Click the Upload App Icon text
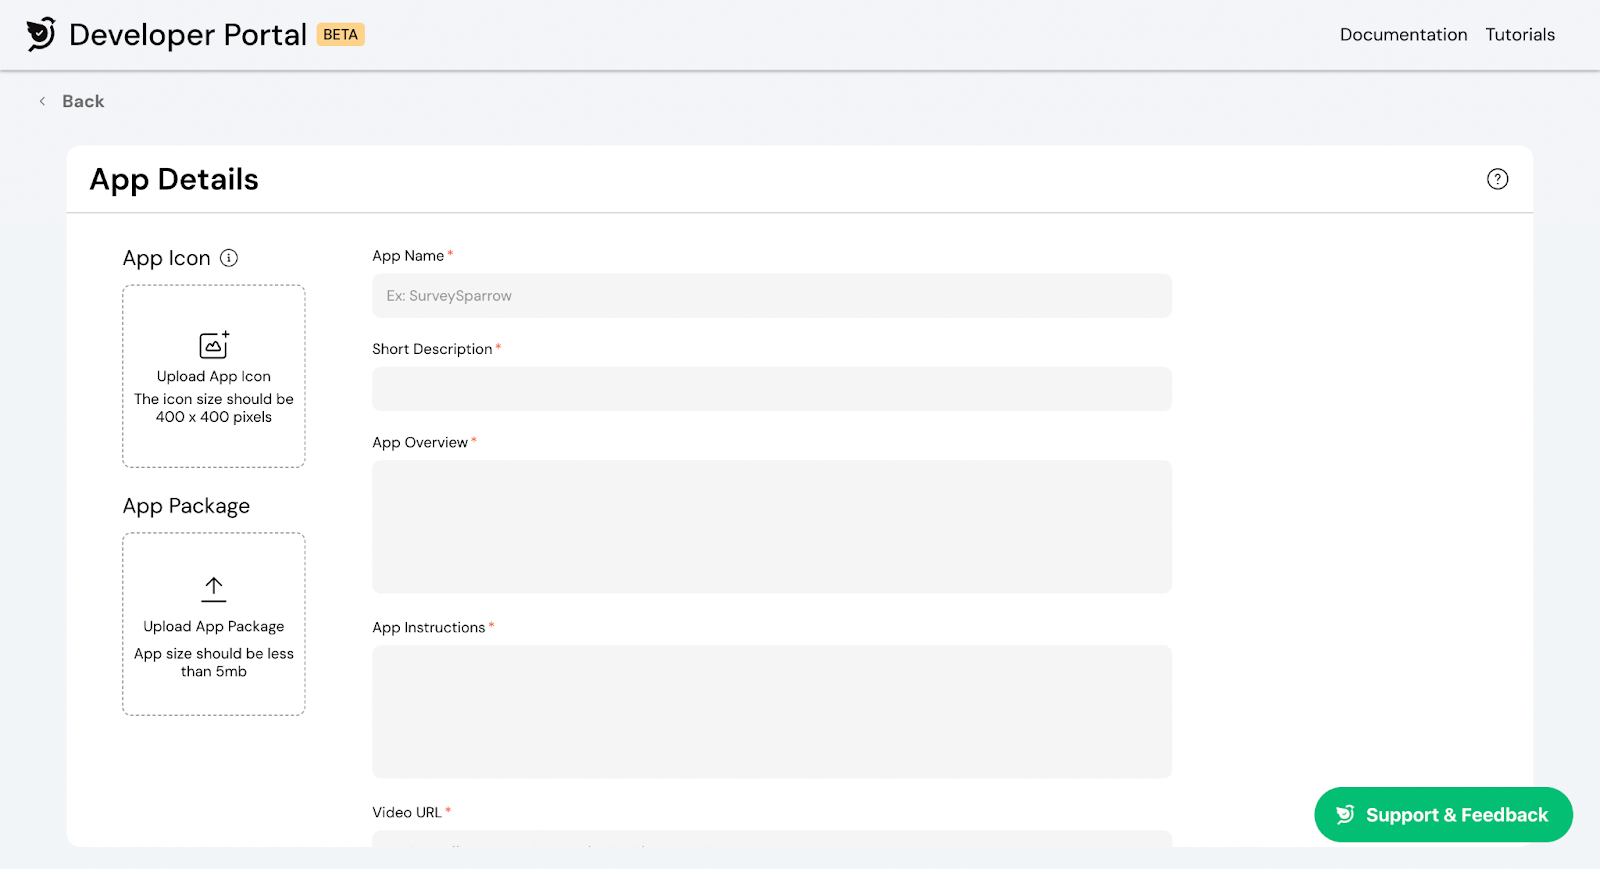This screenshot has height=869, width=1600. point(214,376)
